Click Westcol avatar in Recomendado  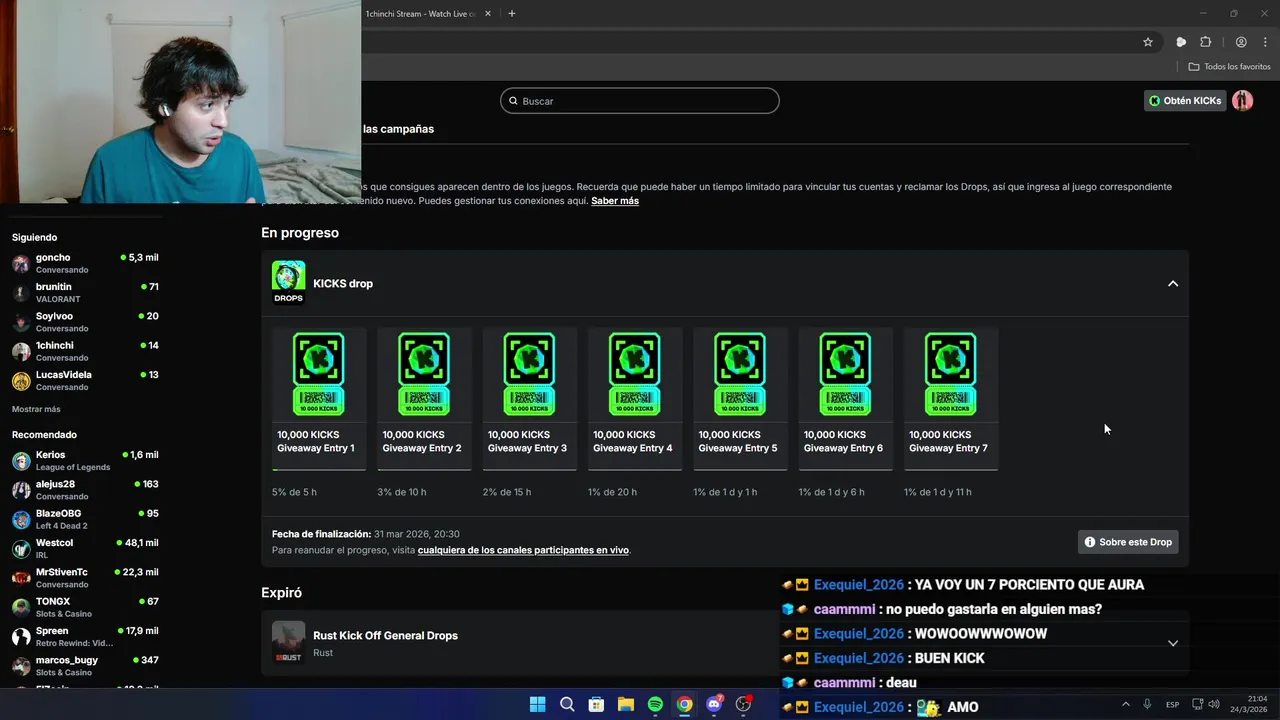tap(21, 549)
